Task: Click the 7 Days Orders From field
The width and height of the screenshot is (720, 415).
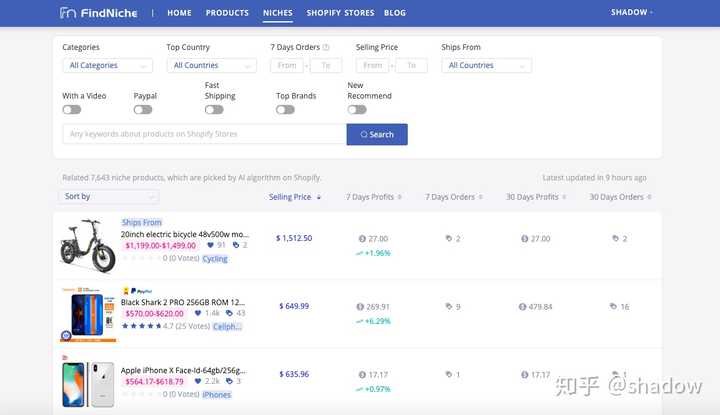Action: click(x=287, y=66)
